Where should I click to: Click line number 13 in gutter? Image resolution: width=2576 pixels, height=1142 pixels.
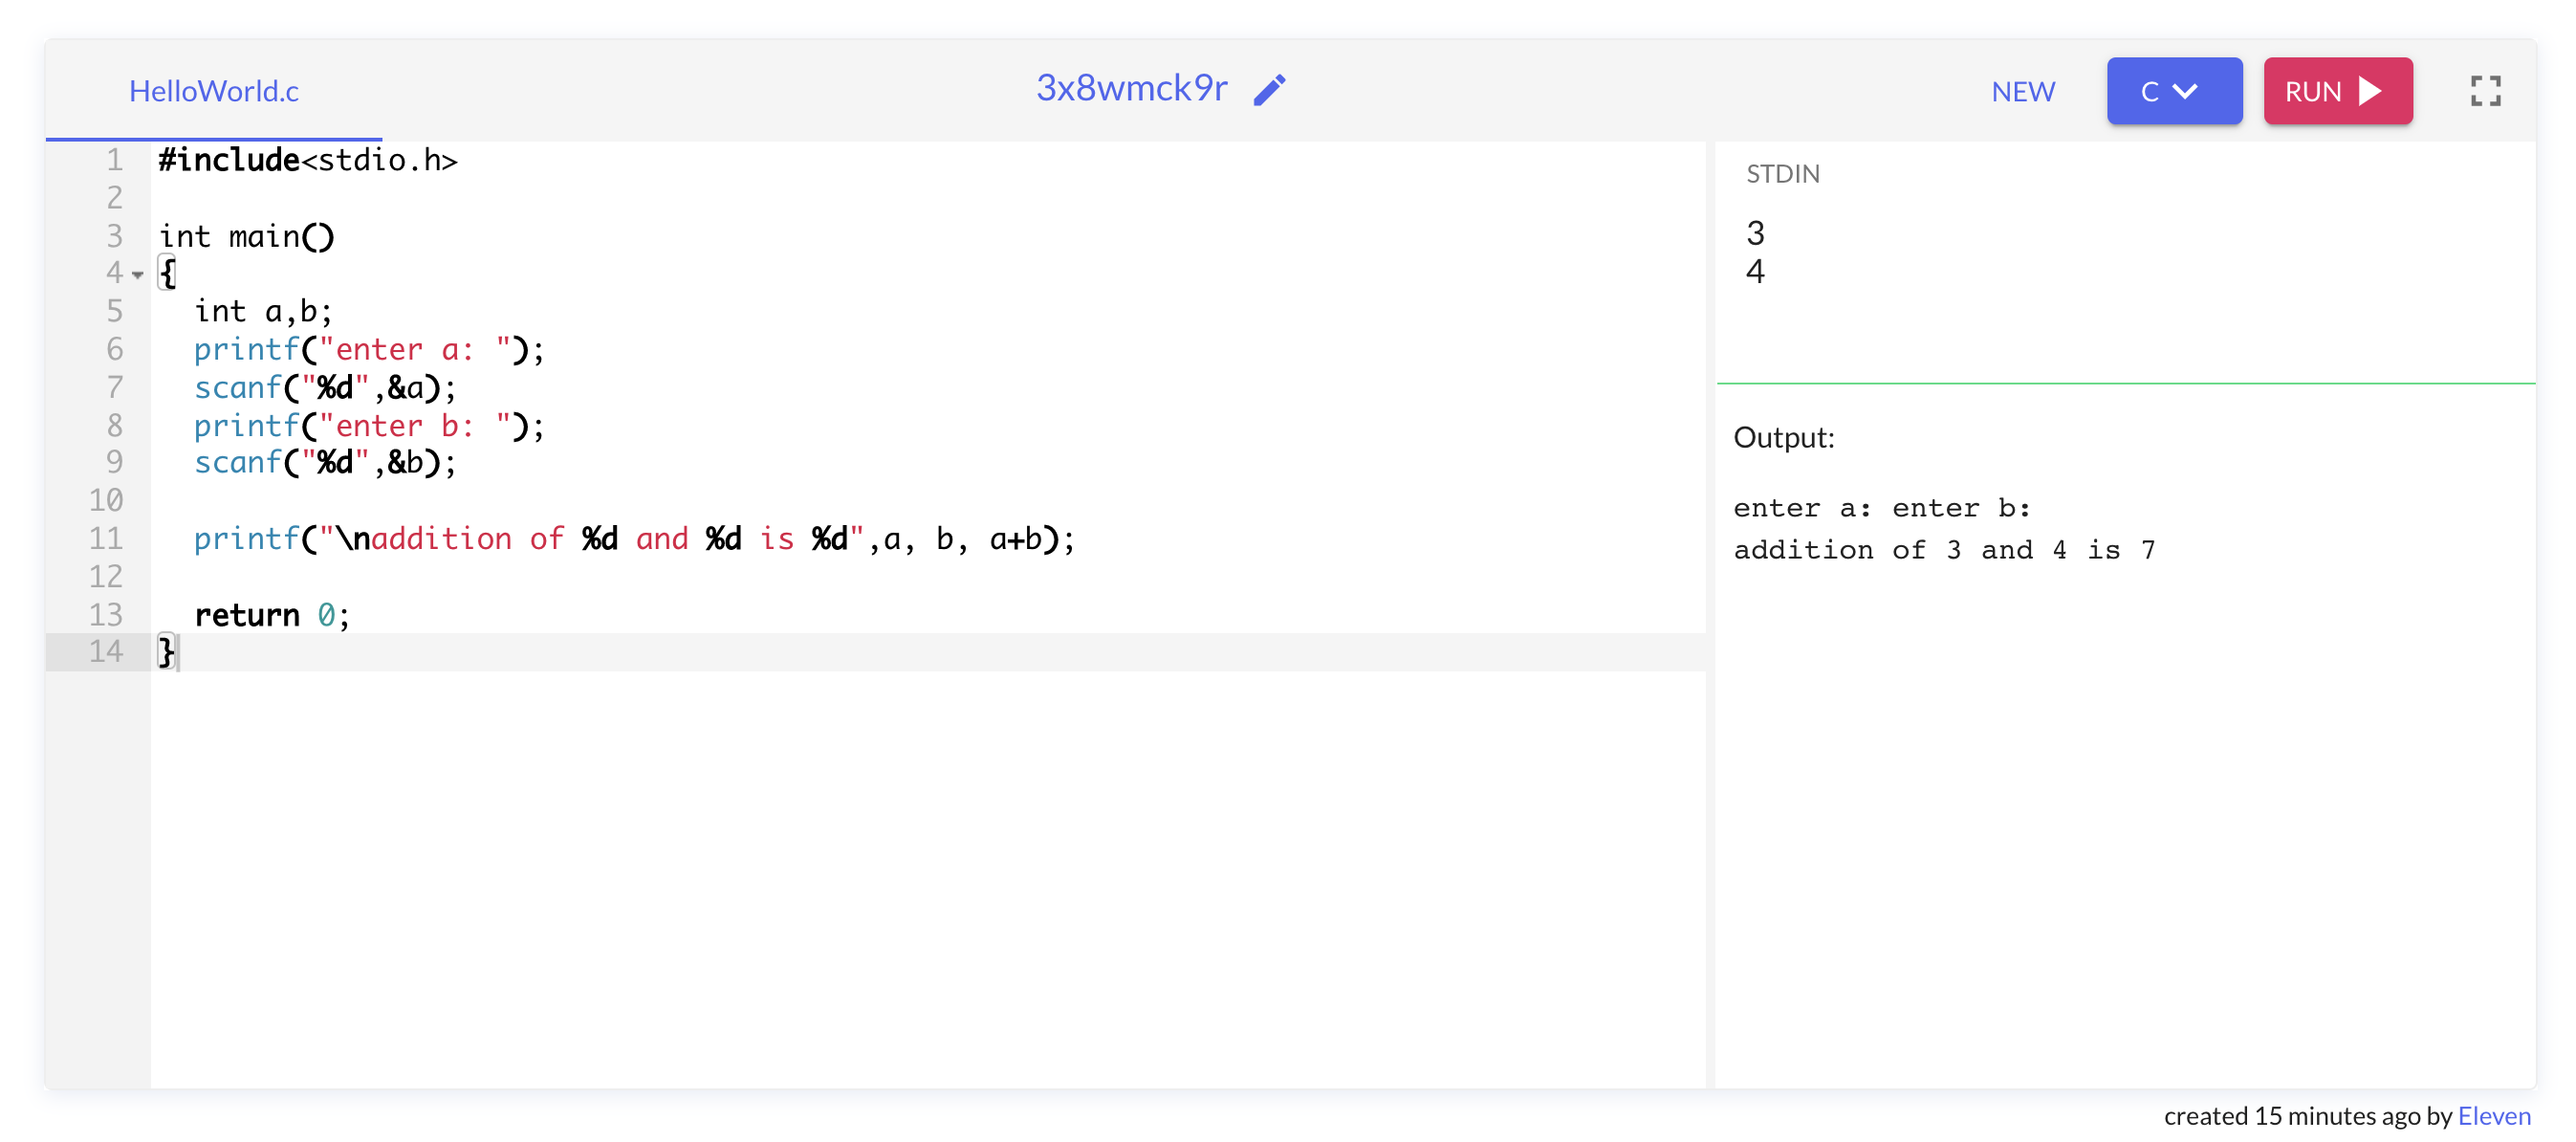[106, 614]
